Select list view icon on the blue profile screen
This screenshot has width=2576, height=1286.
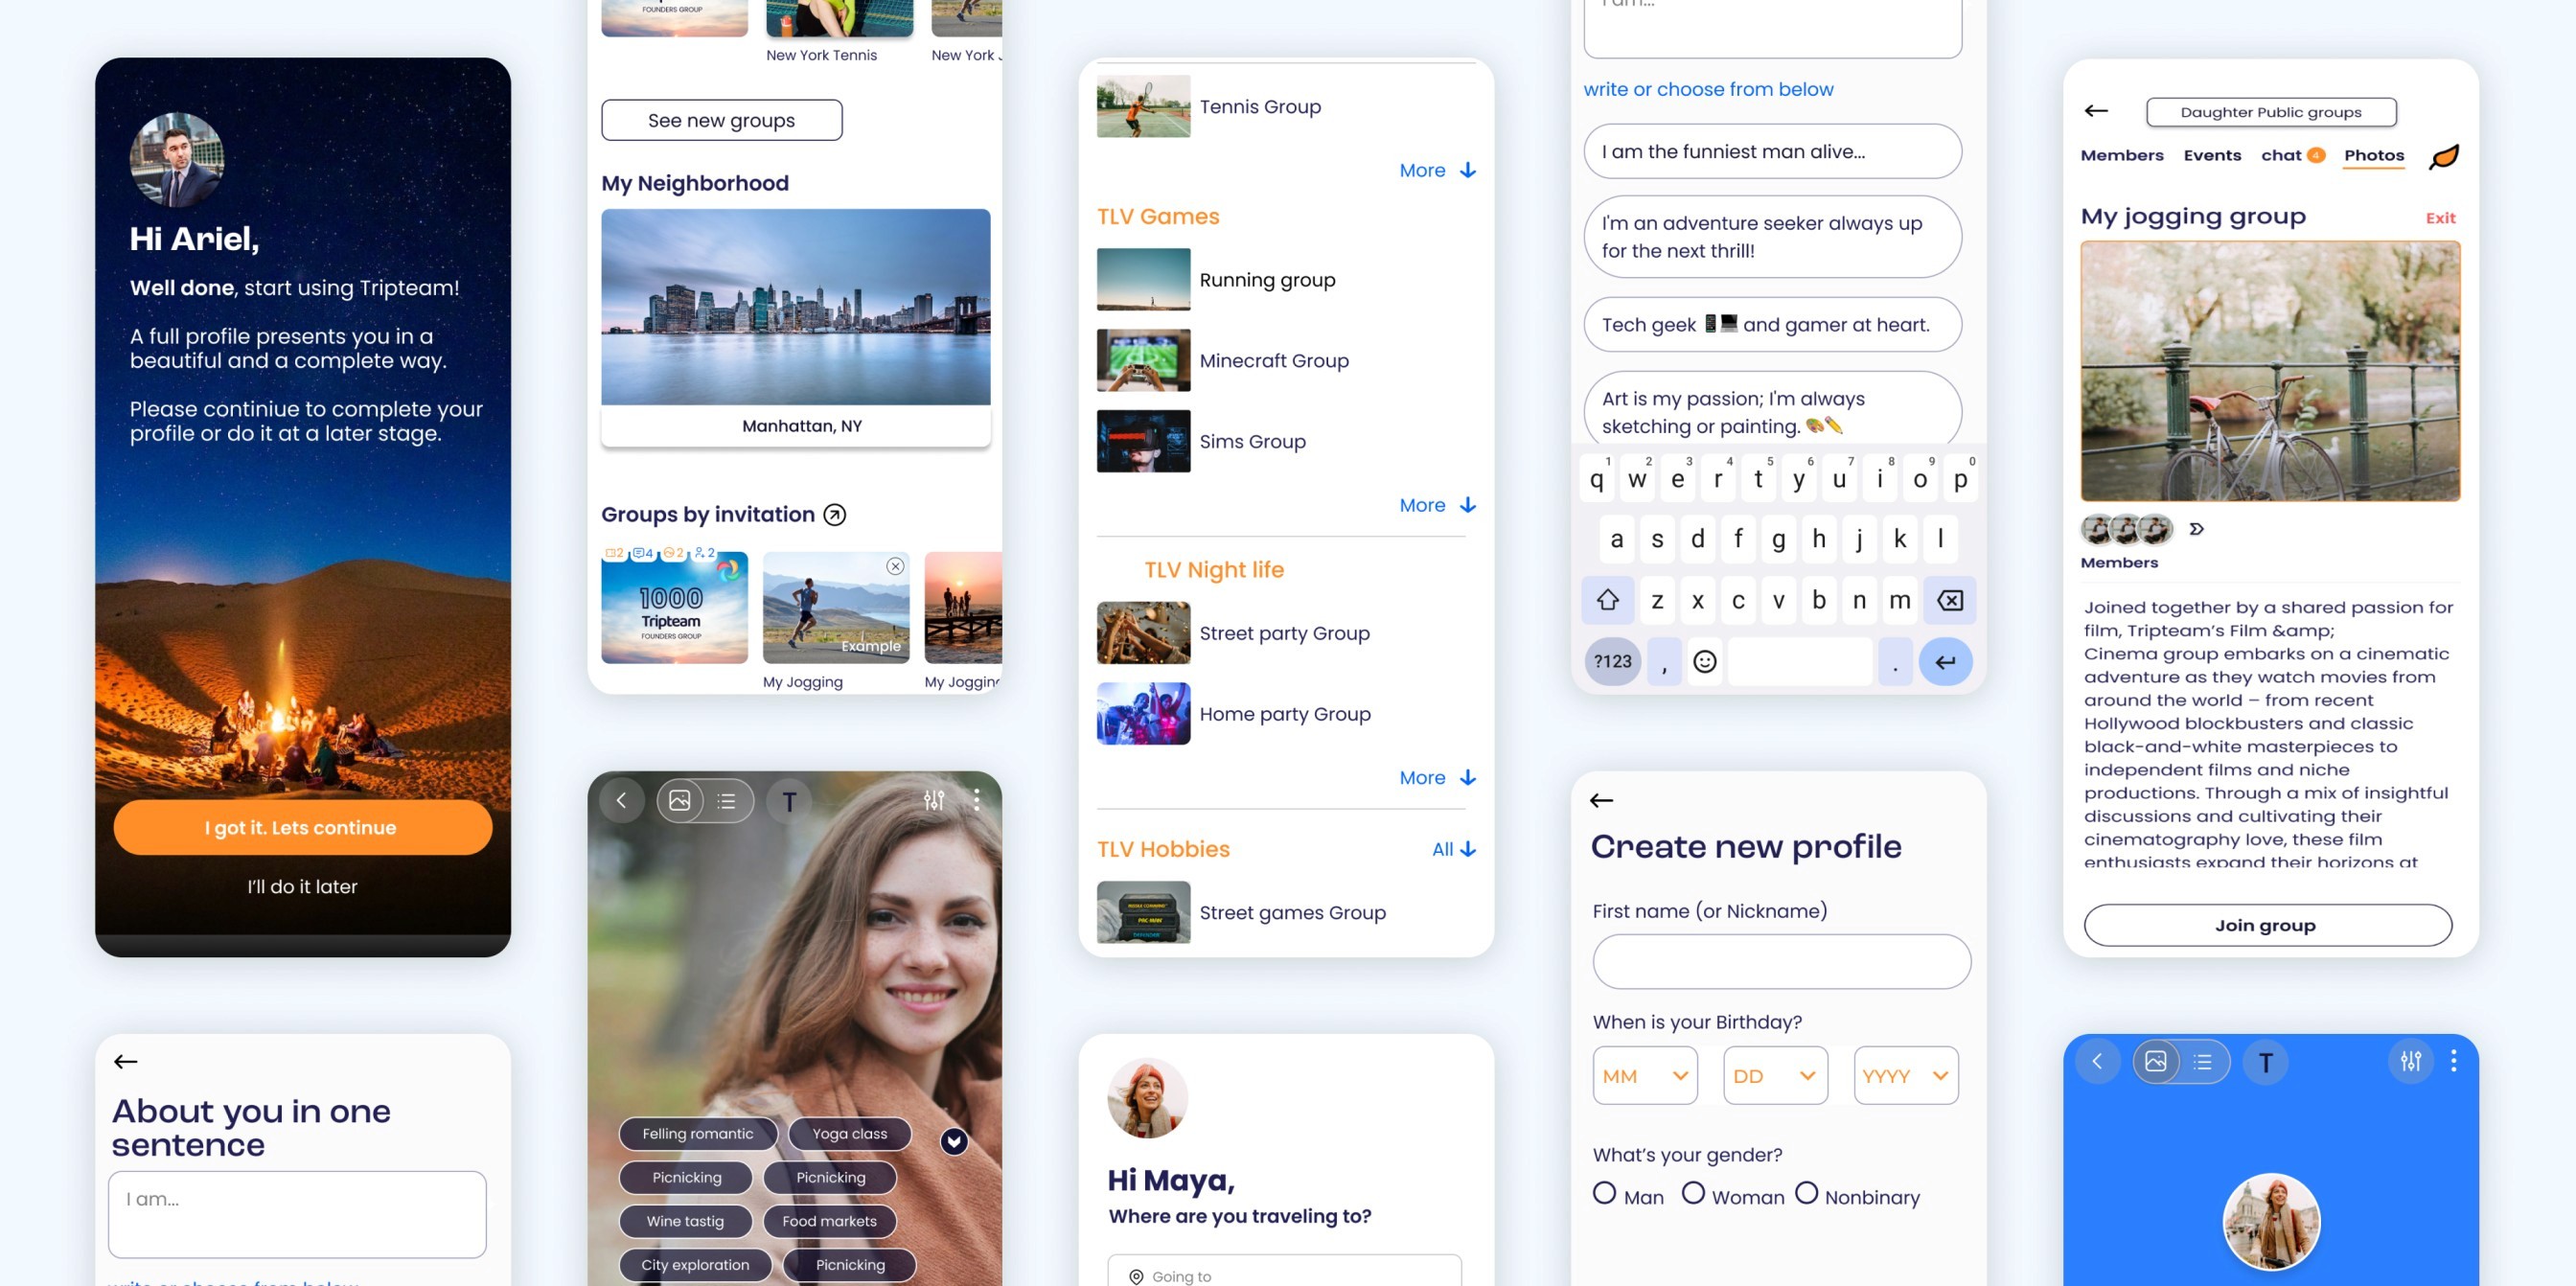(x=2203, y=1061)
